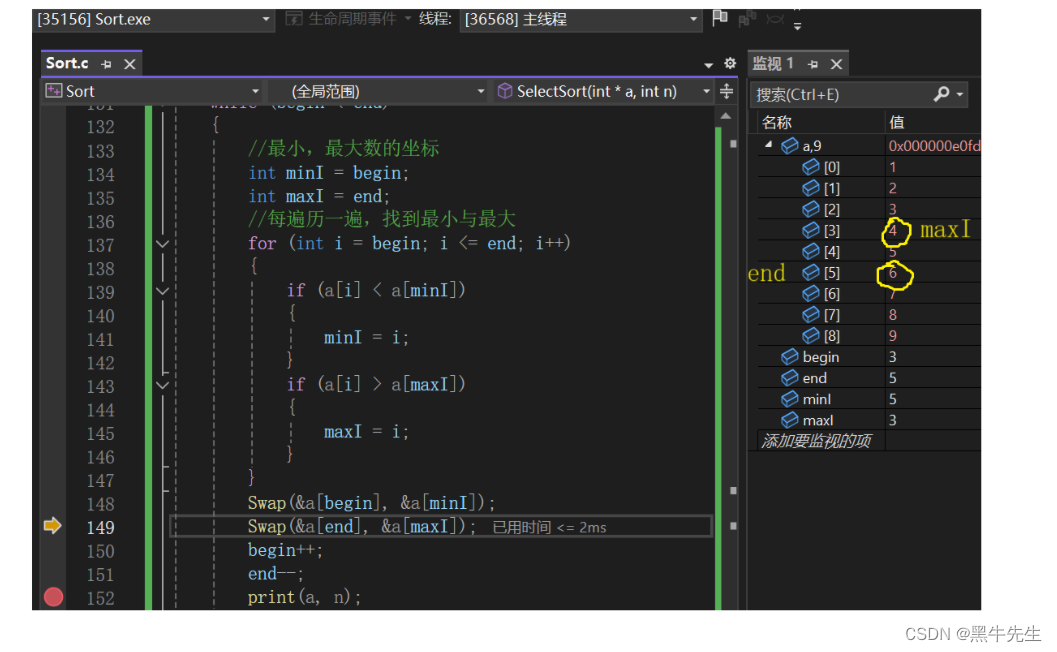1057x652 pixels.
Task: Select the maxI watch variable
Action: (x=869, y=420)
